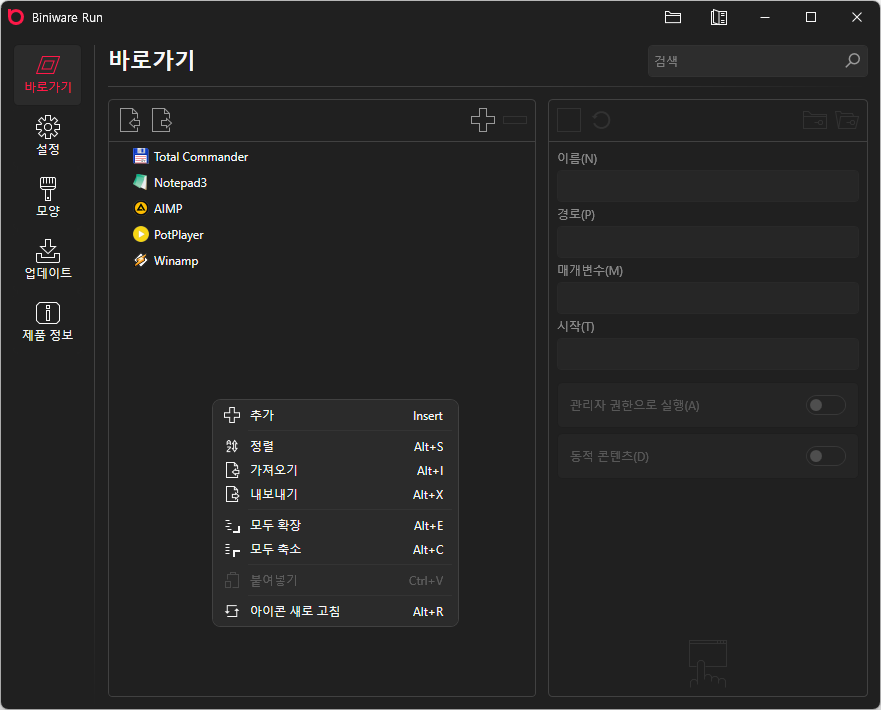
Task: Open the 설정 gear settings page
Action: coord(48,135)
